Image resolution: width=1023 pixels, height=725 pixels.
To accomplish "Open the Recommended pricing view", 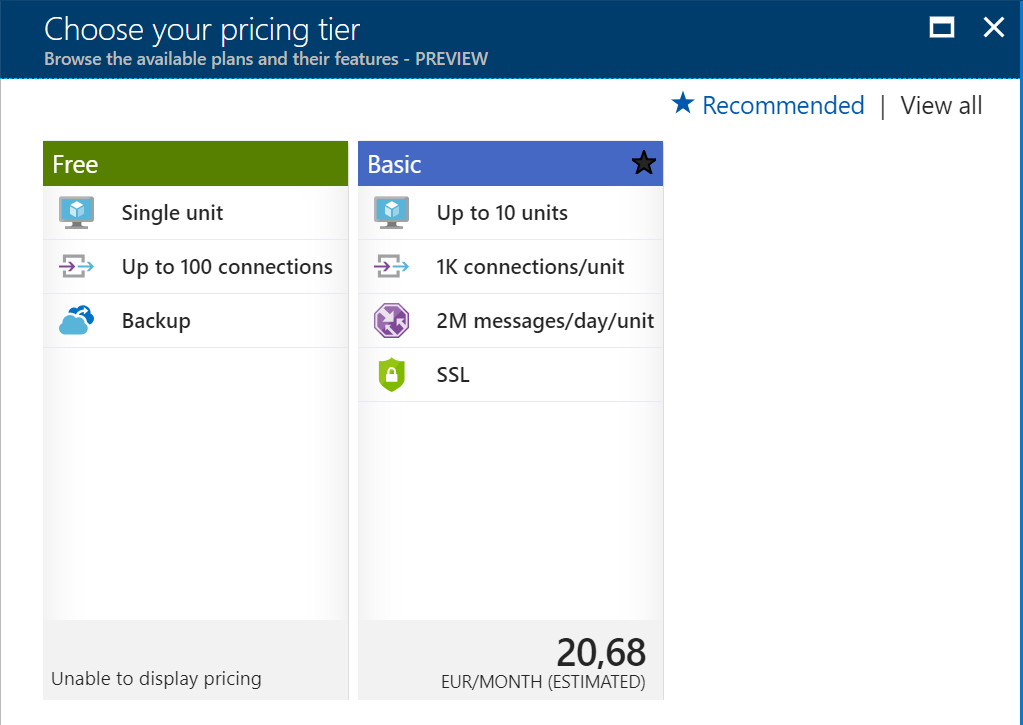I will coord(783,105).
